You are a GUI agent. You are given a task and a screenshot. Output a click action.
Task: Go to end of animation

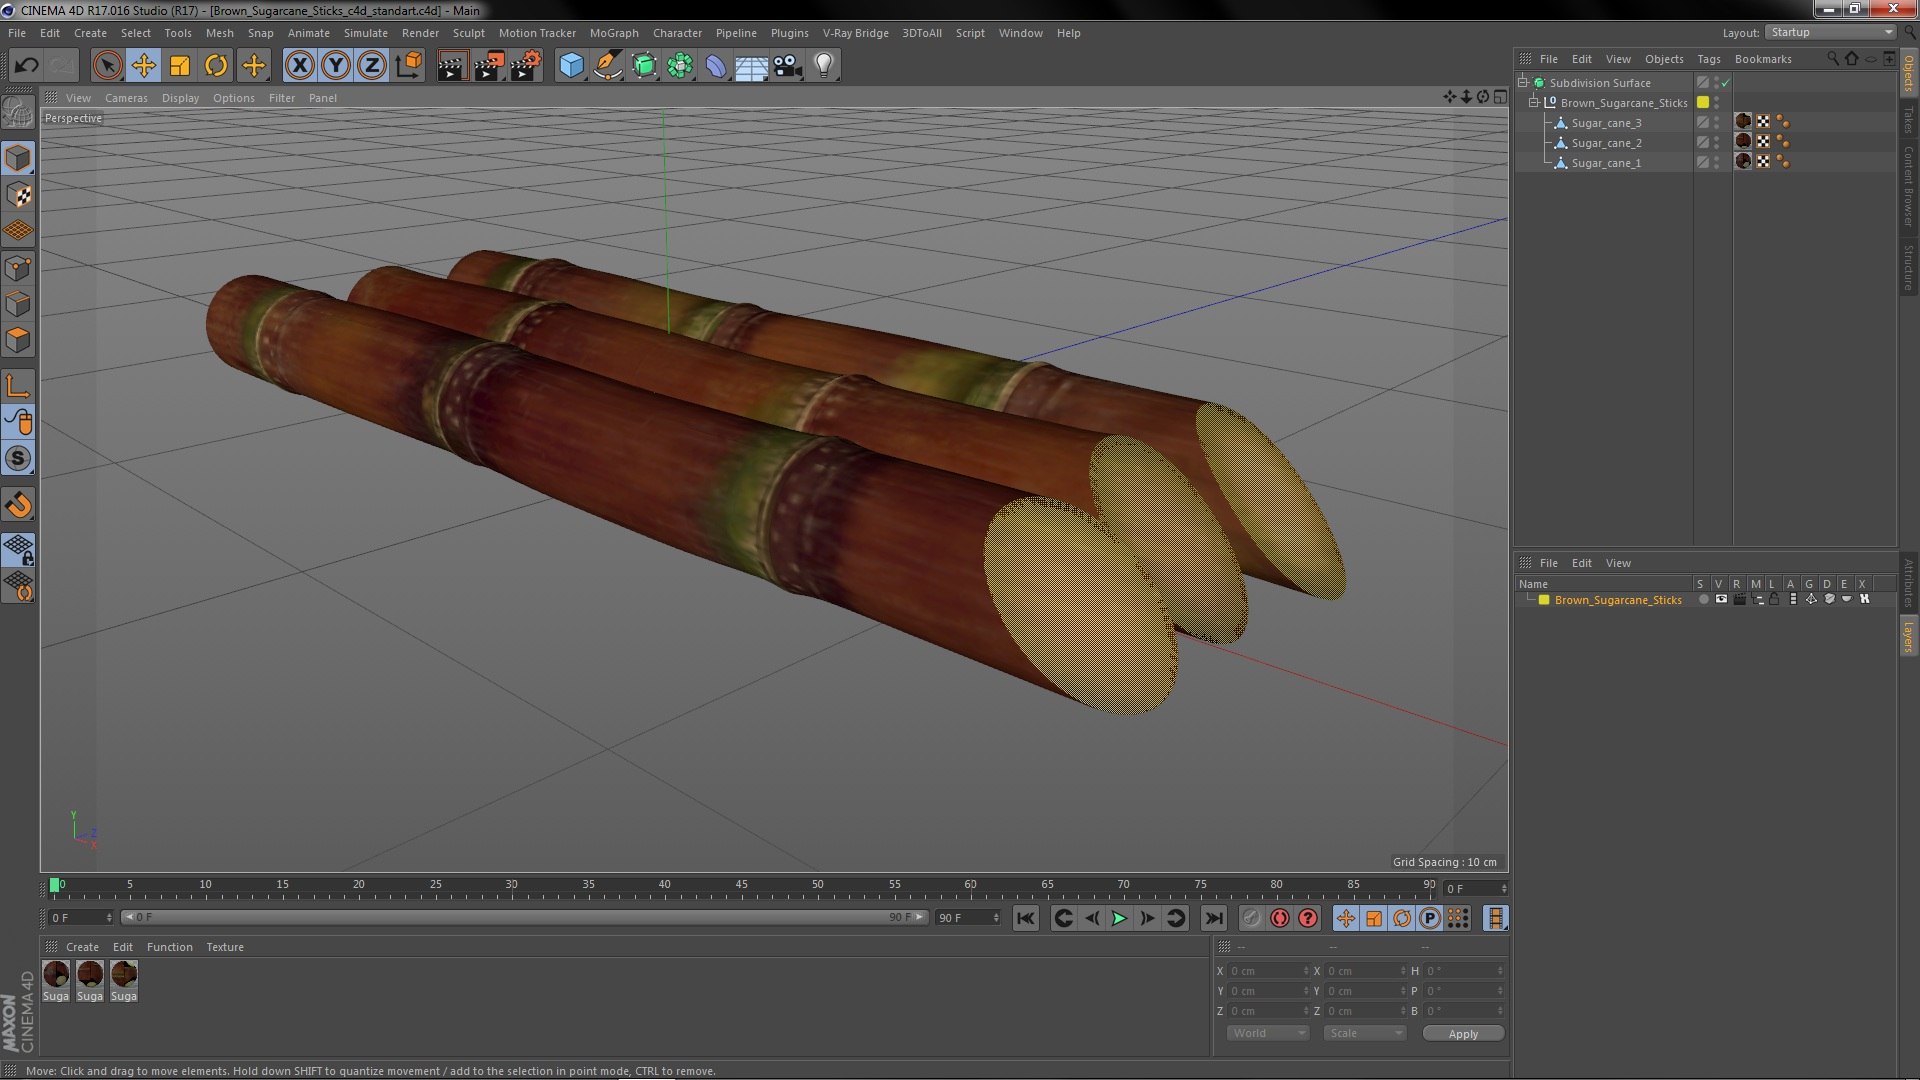point(1214,918)
